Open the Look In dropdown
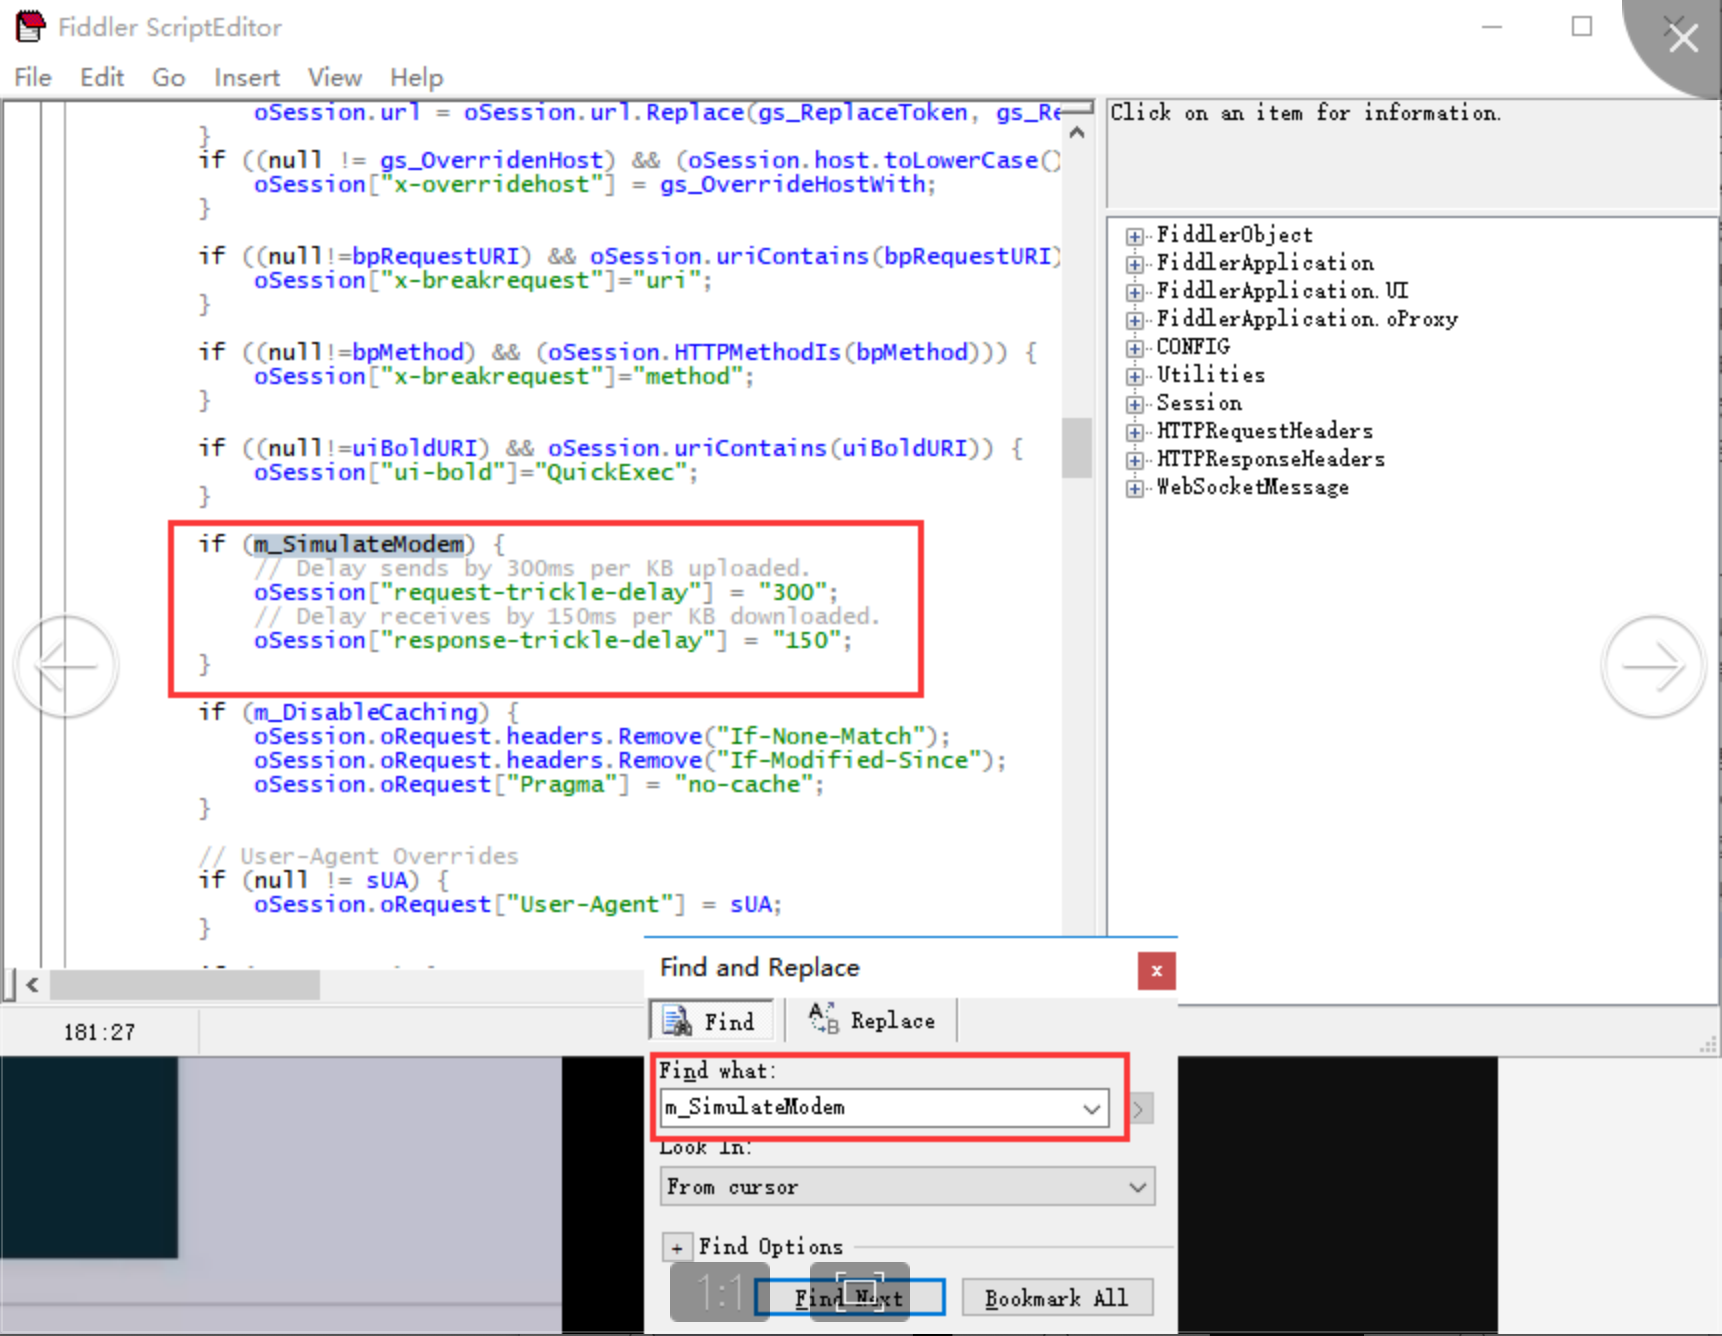 coord(908,1187)
